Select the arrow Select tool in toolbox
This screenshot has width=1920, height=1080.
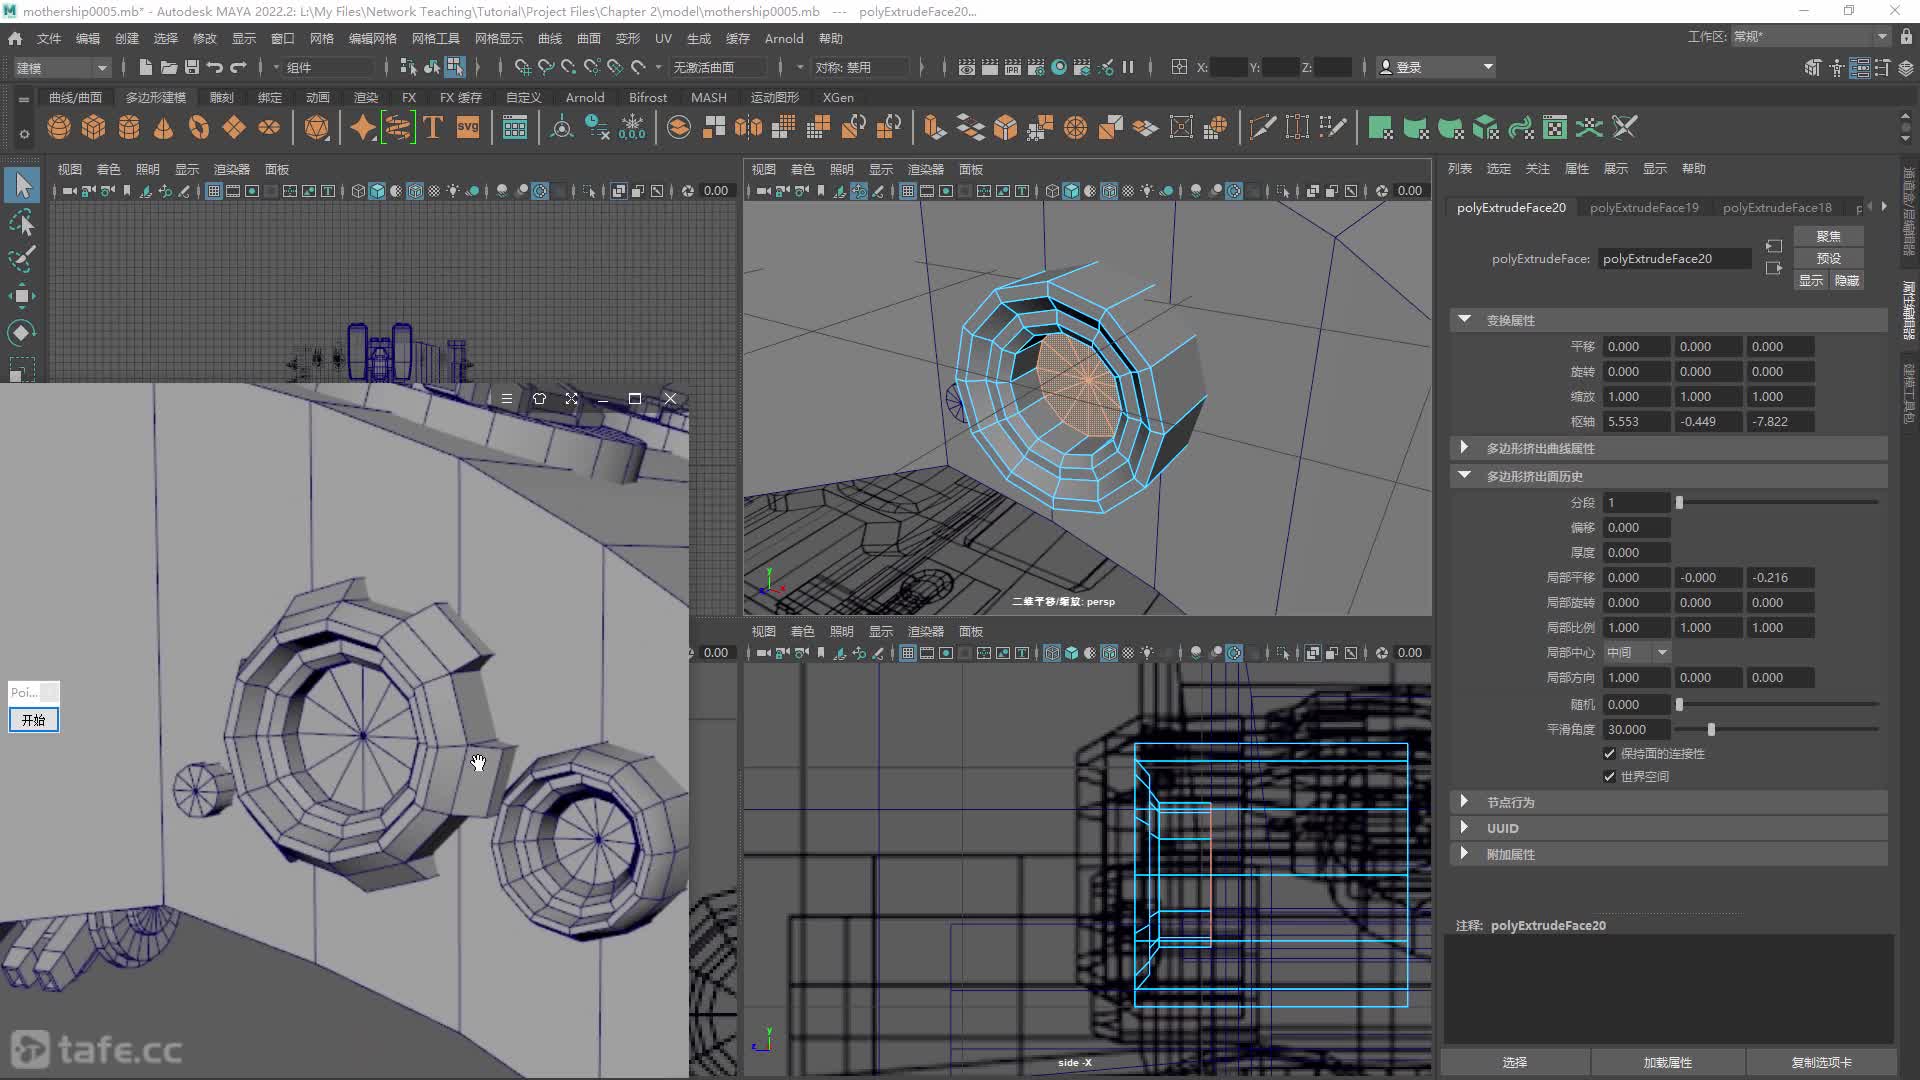(22, 186)
